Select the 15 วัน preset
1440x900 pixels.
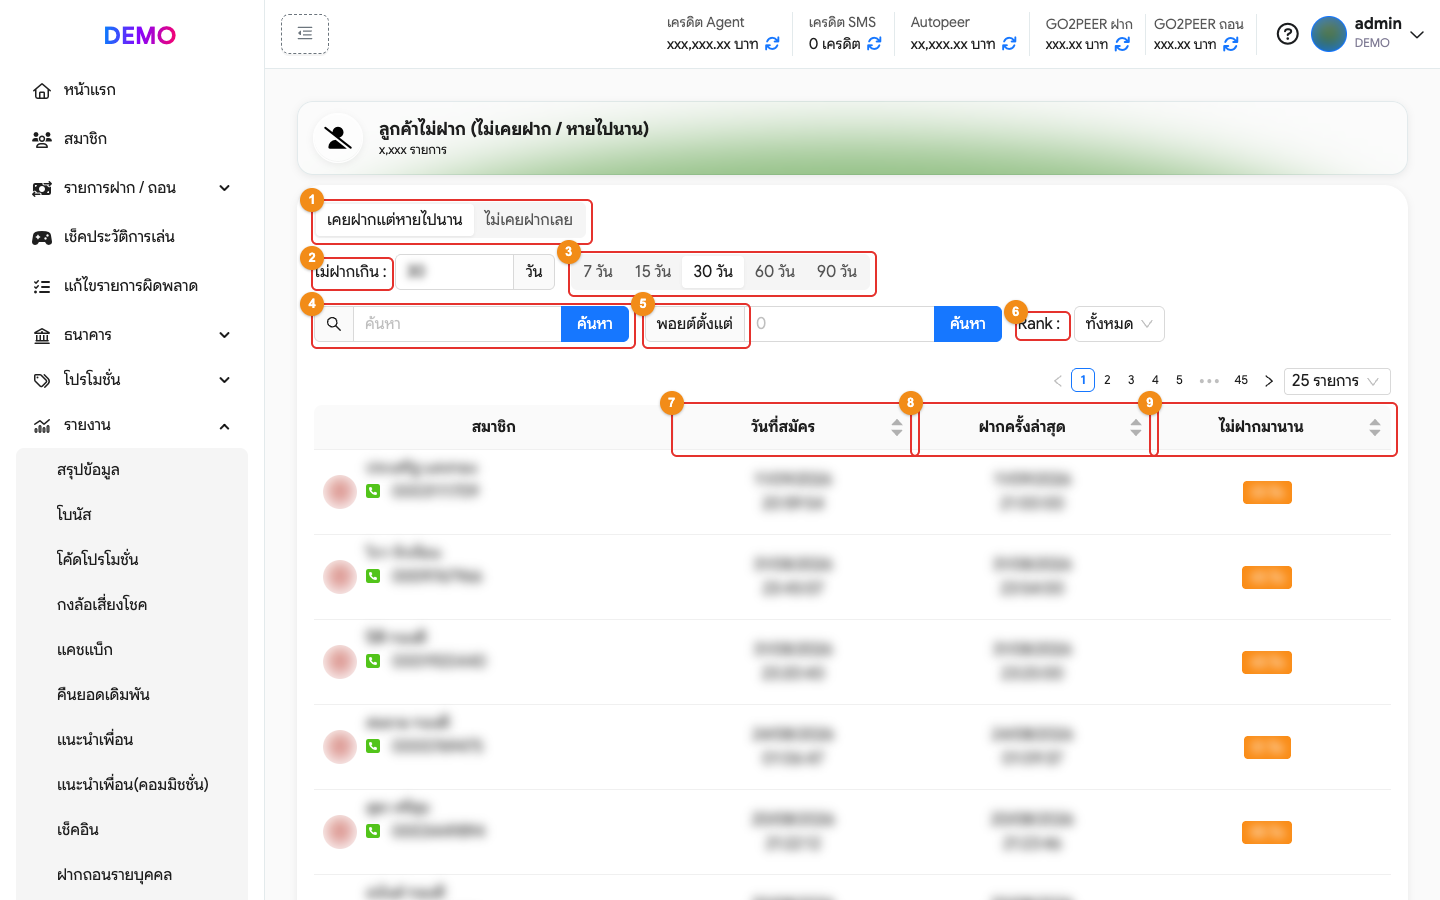[x=653, y=272]
